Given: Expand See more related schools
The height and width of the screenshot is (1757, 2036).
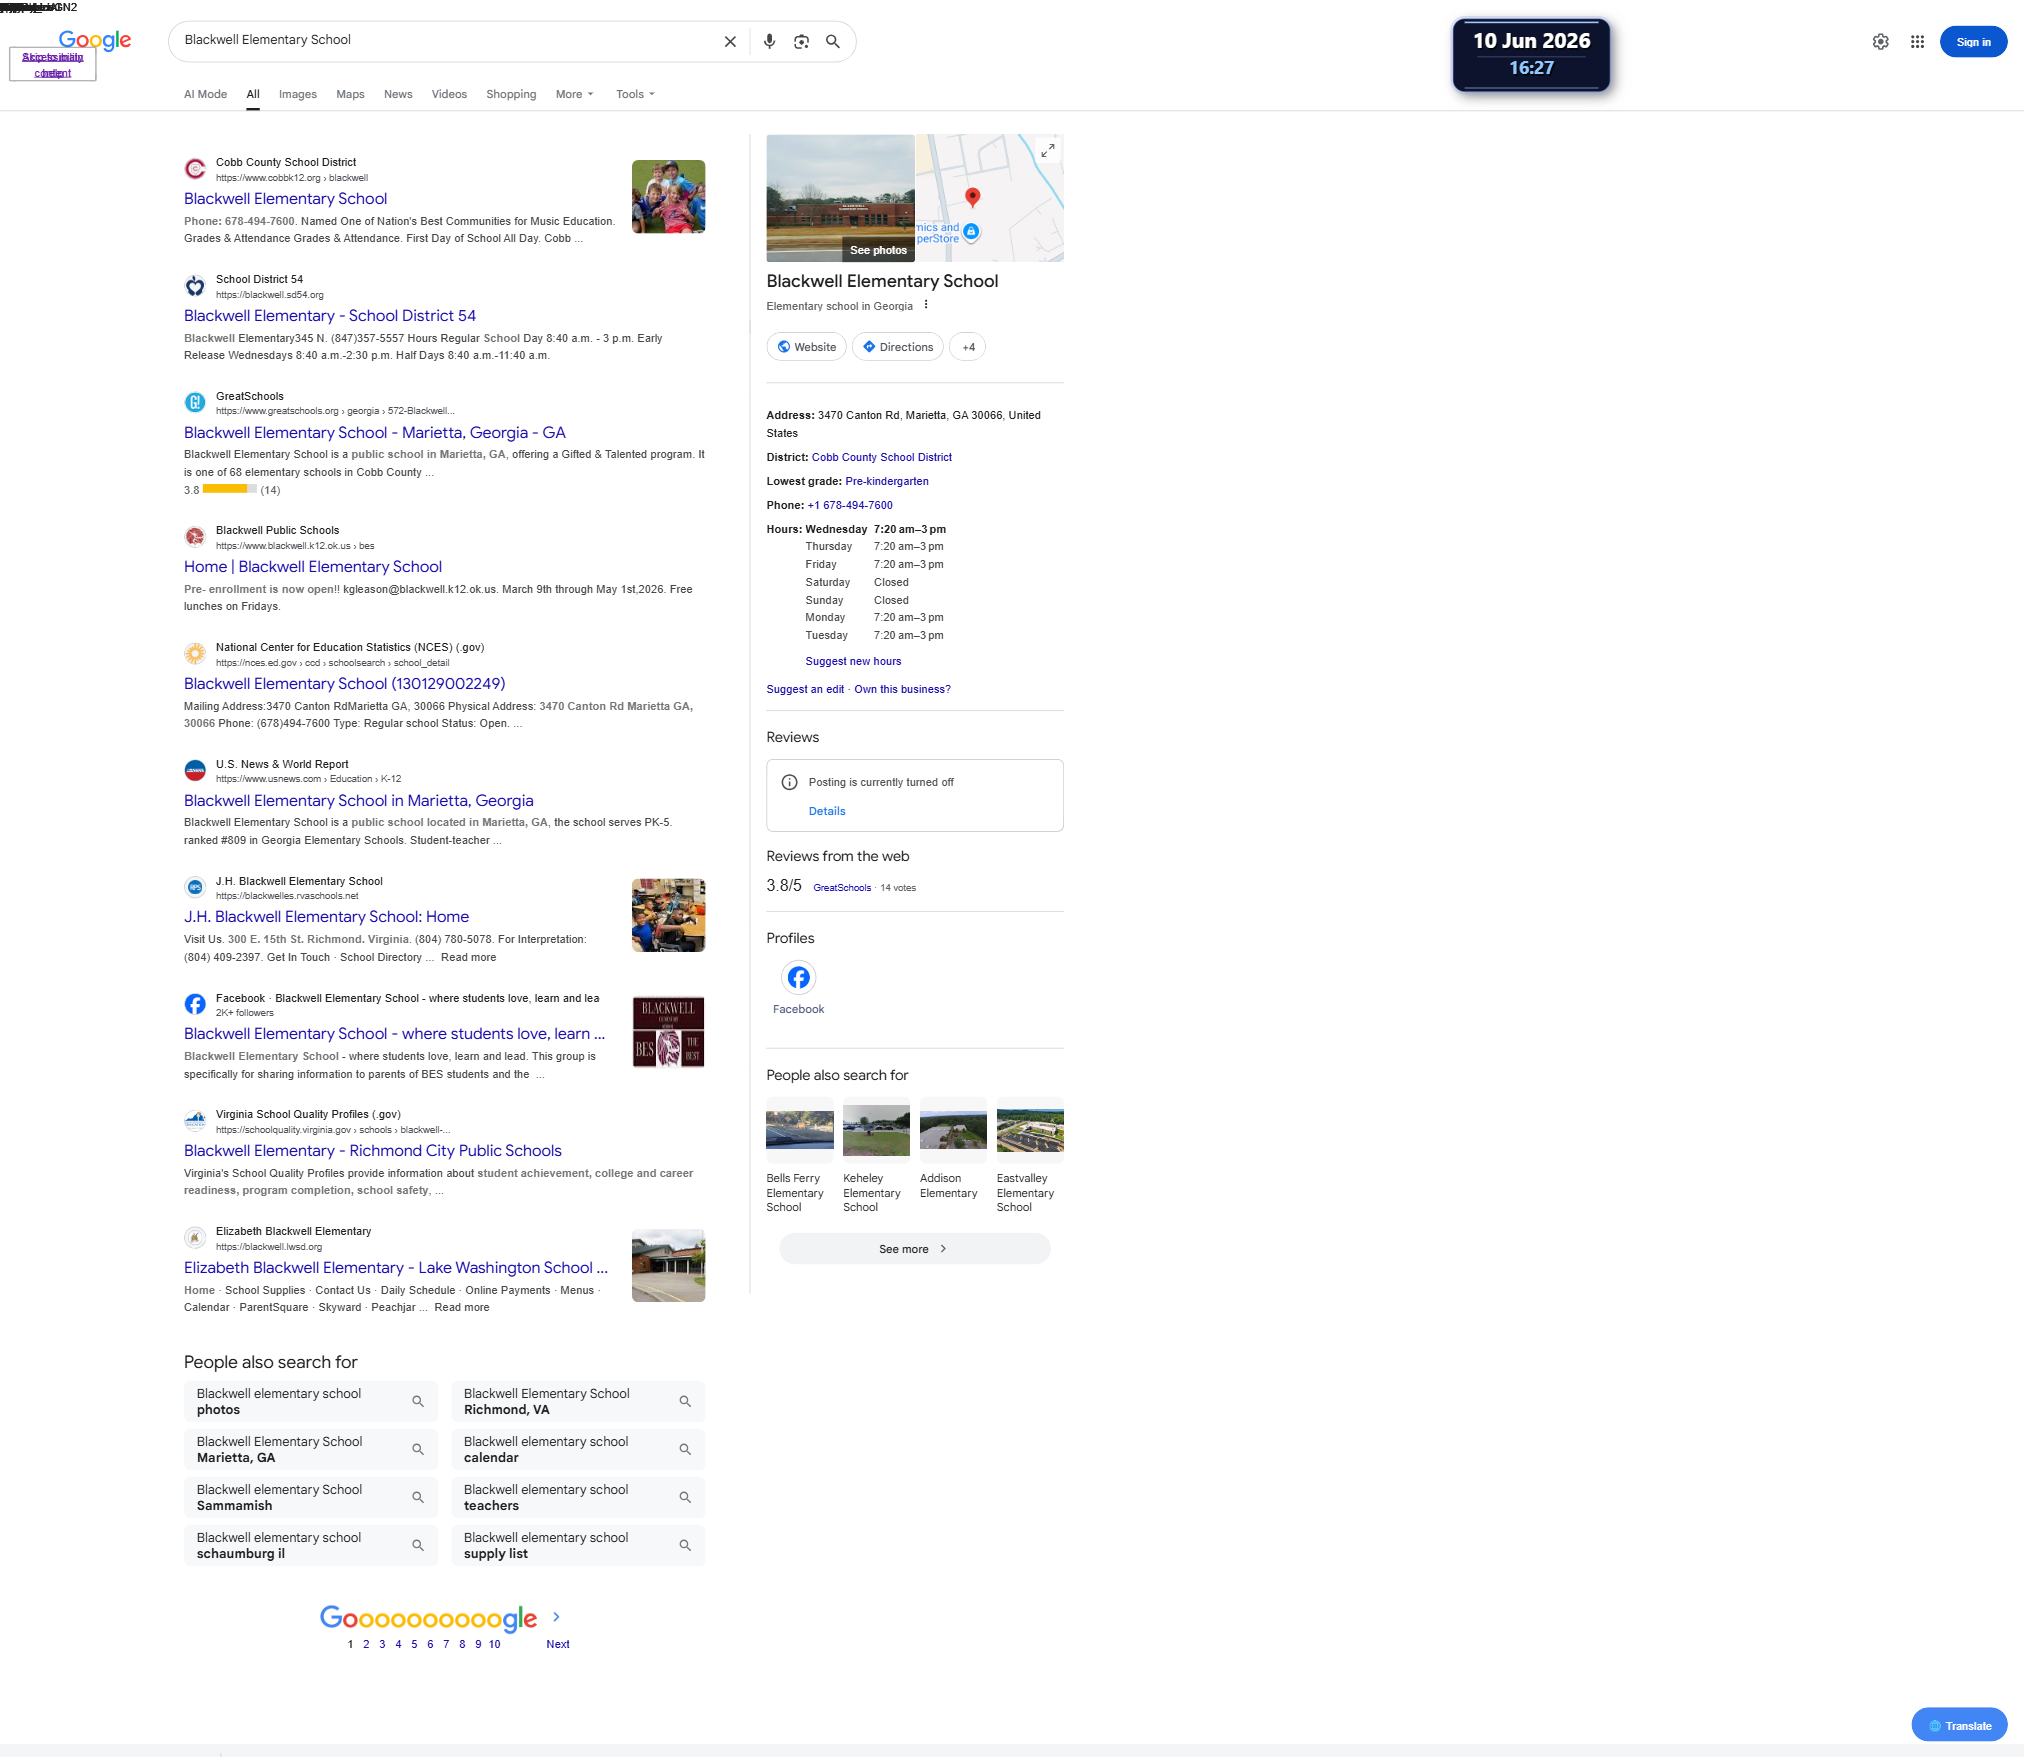Looking at the screenshot, I should (x=914, y=1249).
